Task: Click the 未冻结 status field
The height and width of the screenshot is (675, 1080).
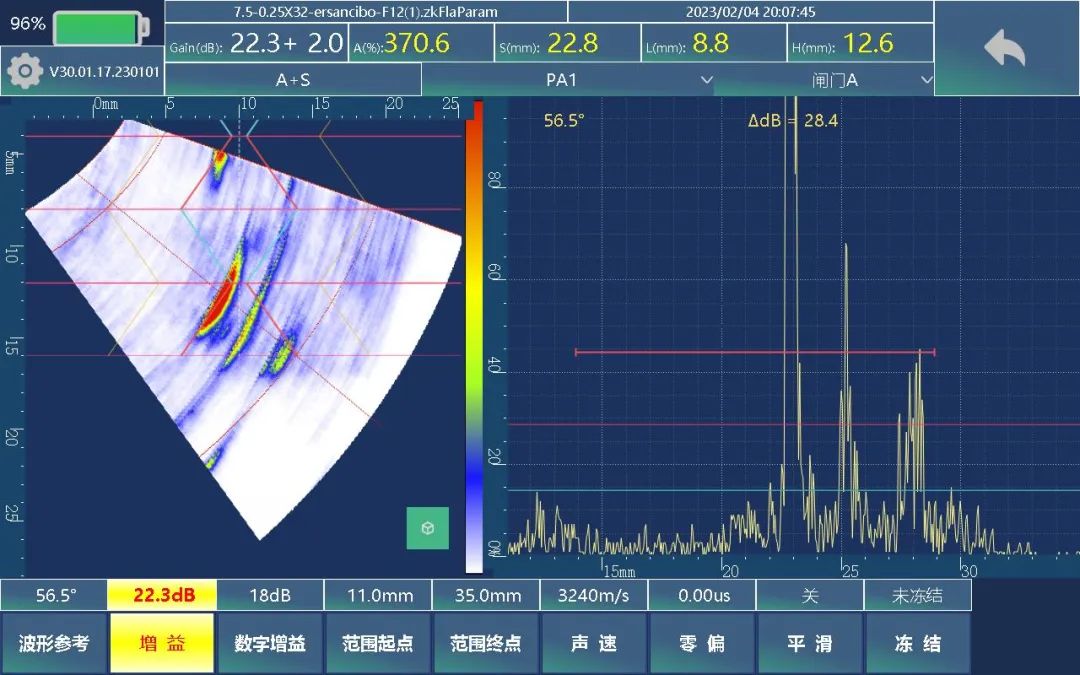Action: coord(917,595)
